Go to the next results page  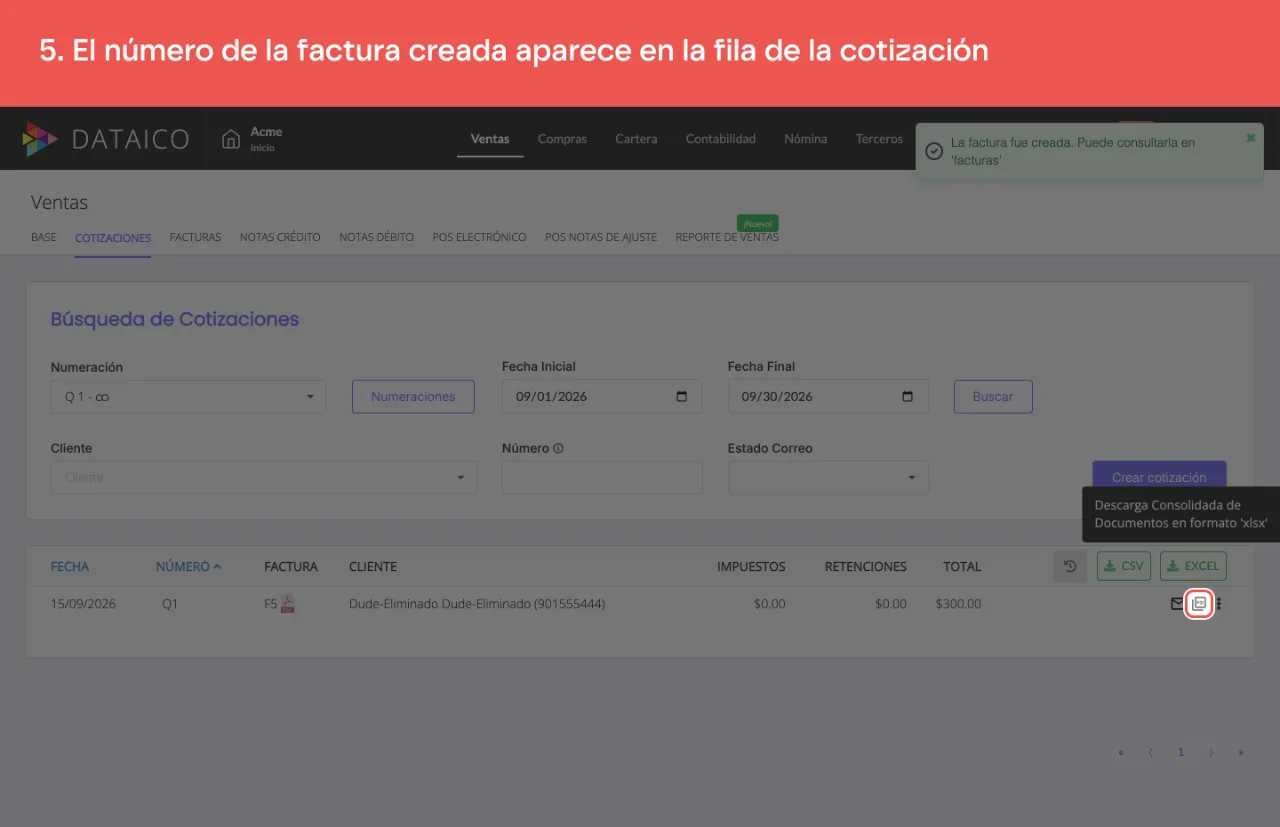click(x=1211, y=752)
